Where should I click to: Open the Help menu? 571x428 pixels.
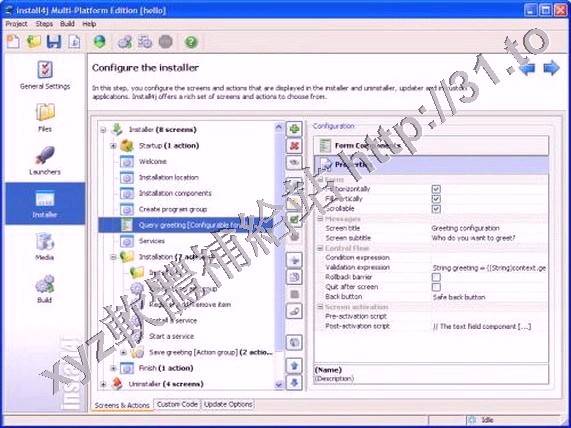click(89, 24)
